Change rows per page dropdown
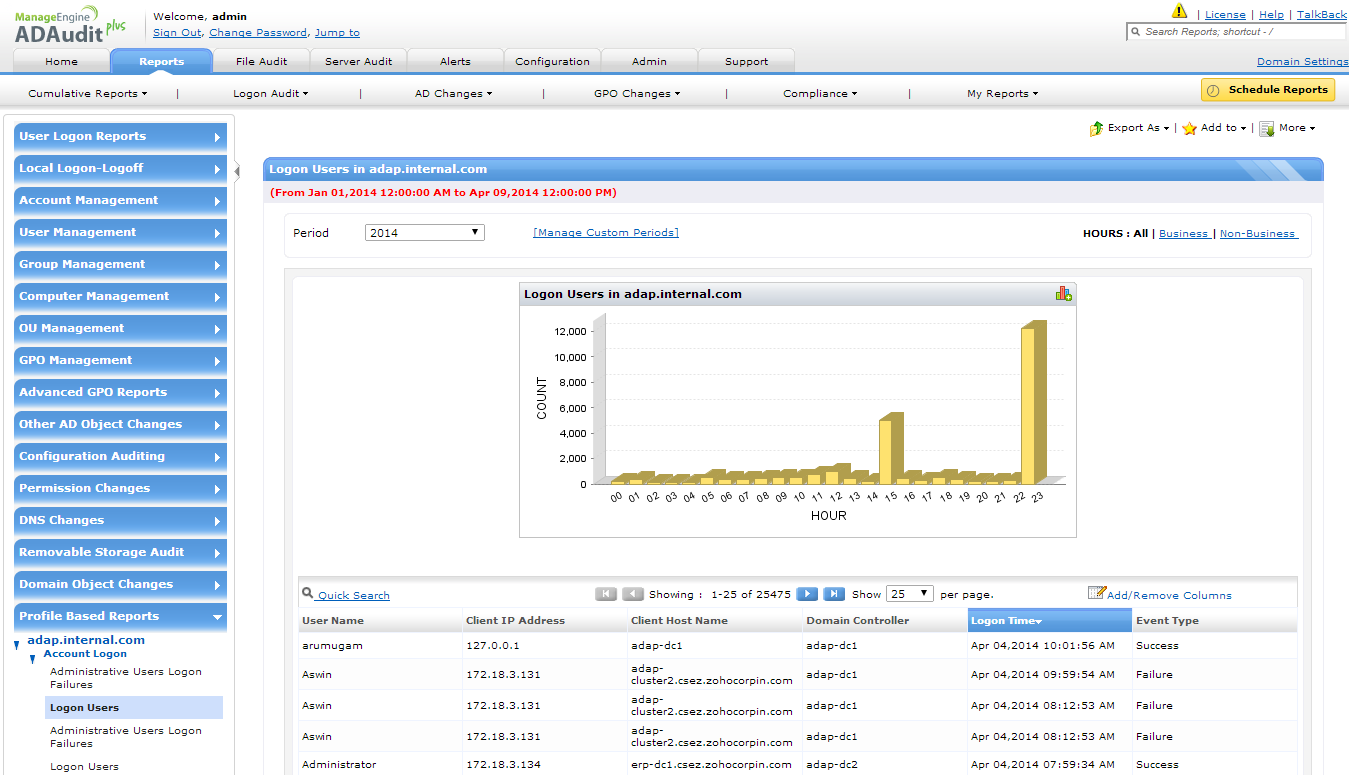The width and height of the screenshot is (1349, 775). pos(909,594)
